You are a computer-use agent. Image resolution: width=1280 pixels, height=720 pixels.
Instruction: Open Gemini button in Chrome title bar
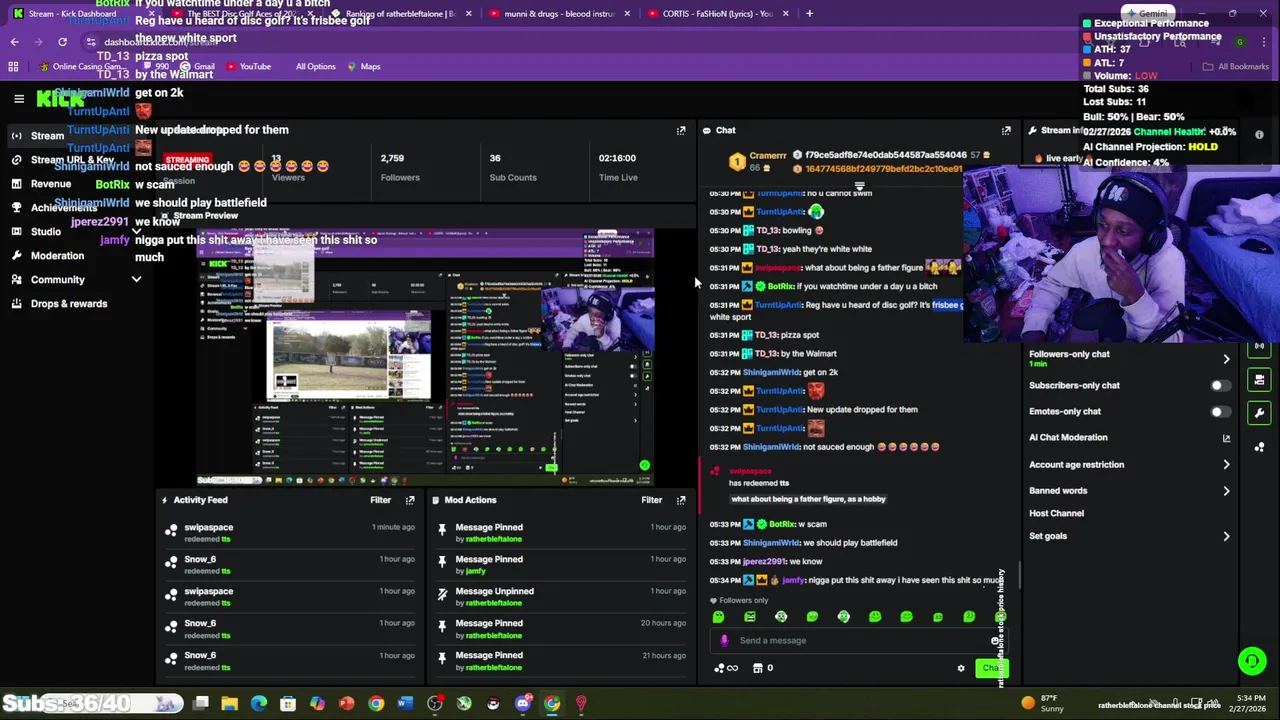(x=1146, y=14)
